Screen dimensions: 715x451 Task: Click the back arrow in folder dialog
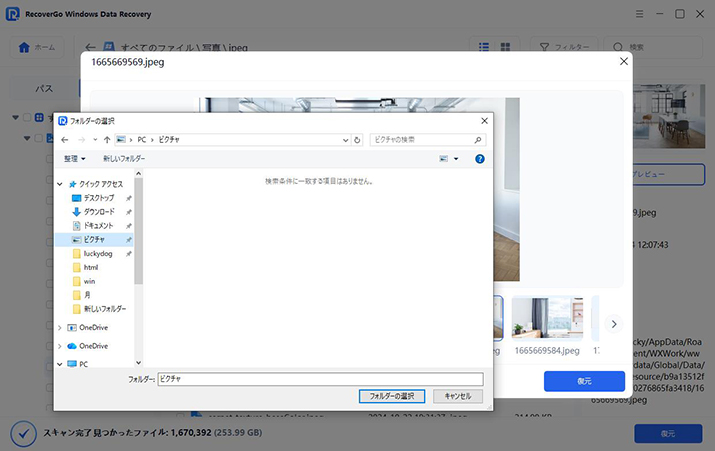[65, 140]
